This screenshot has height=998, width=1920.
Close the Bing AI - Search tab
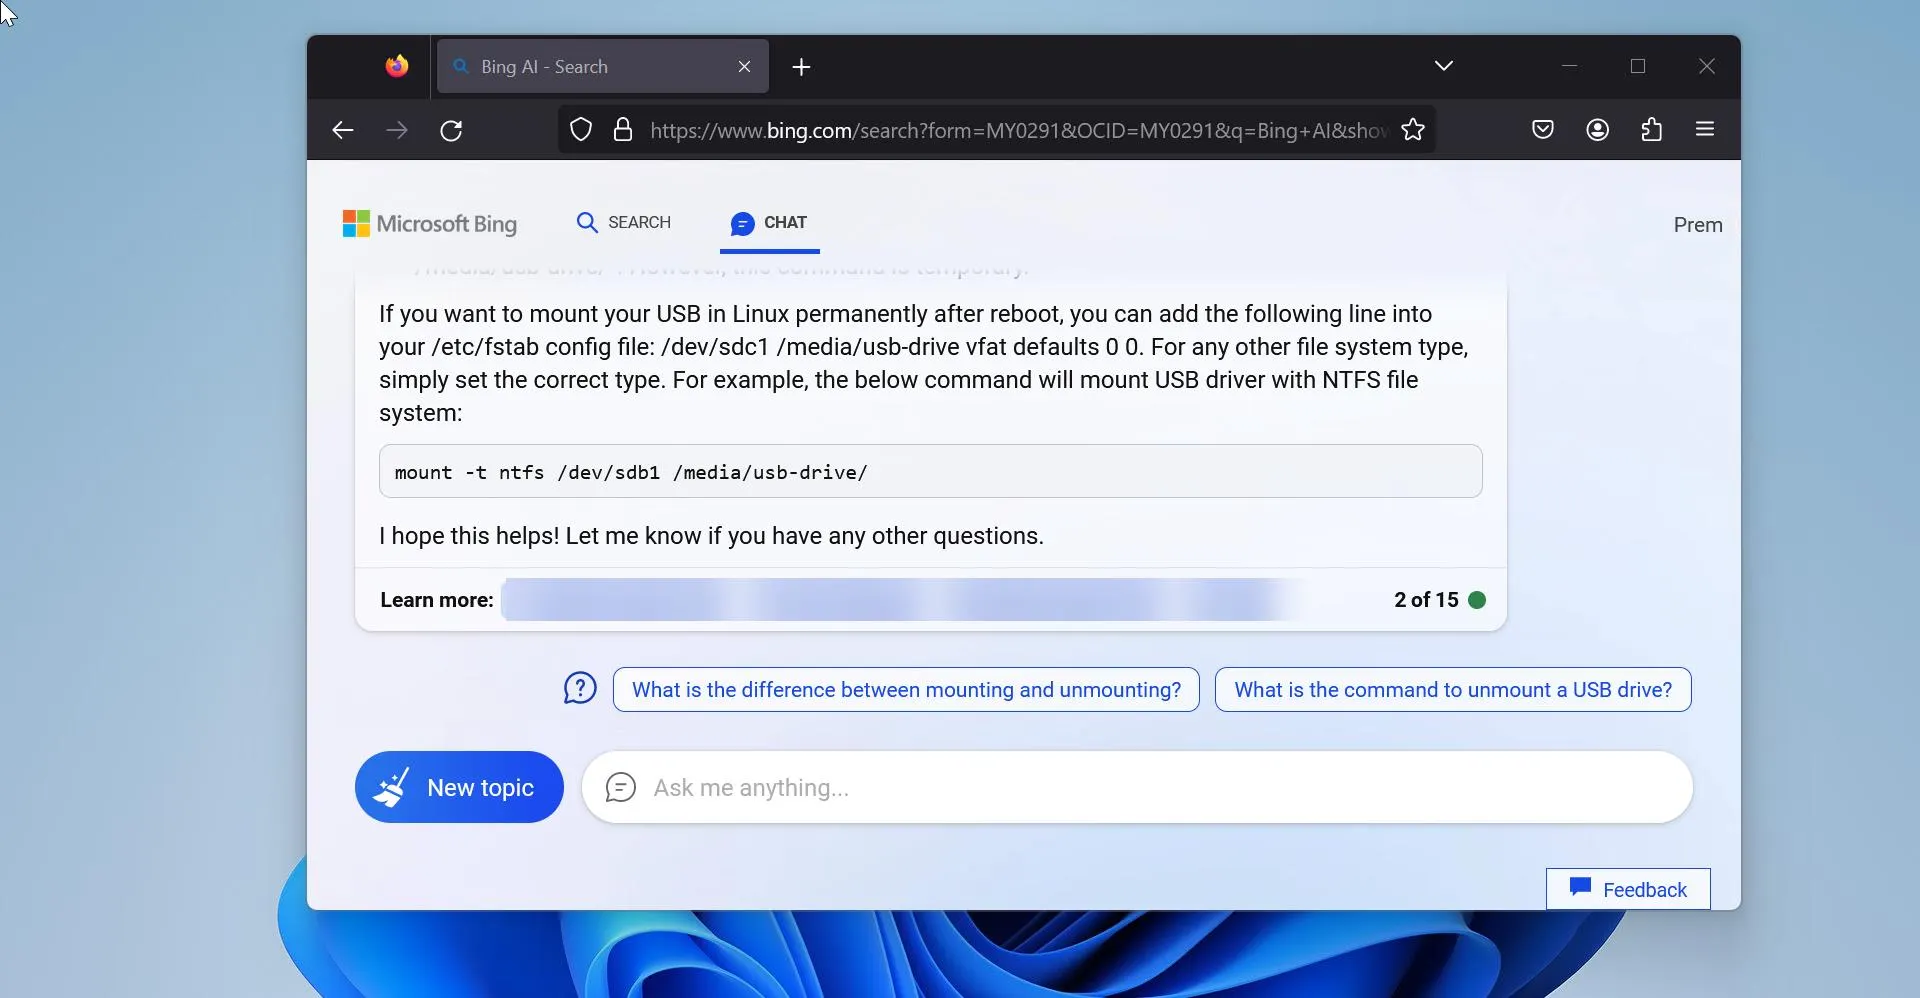pos(744,67)
